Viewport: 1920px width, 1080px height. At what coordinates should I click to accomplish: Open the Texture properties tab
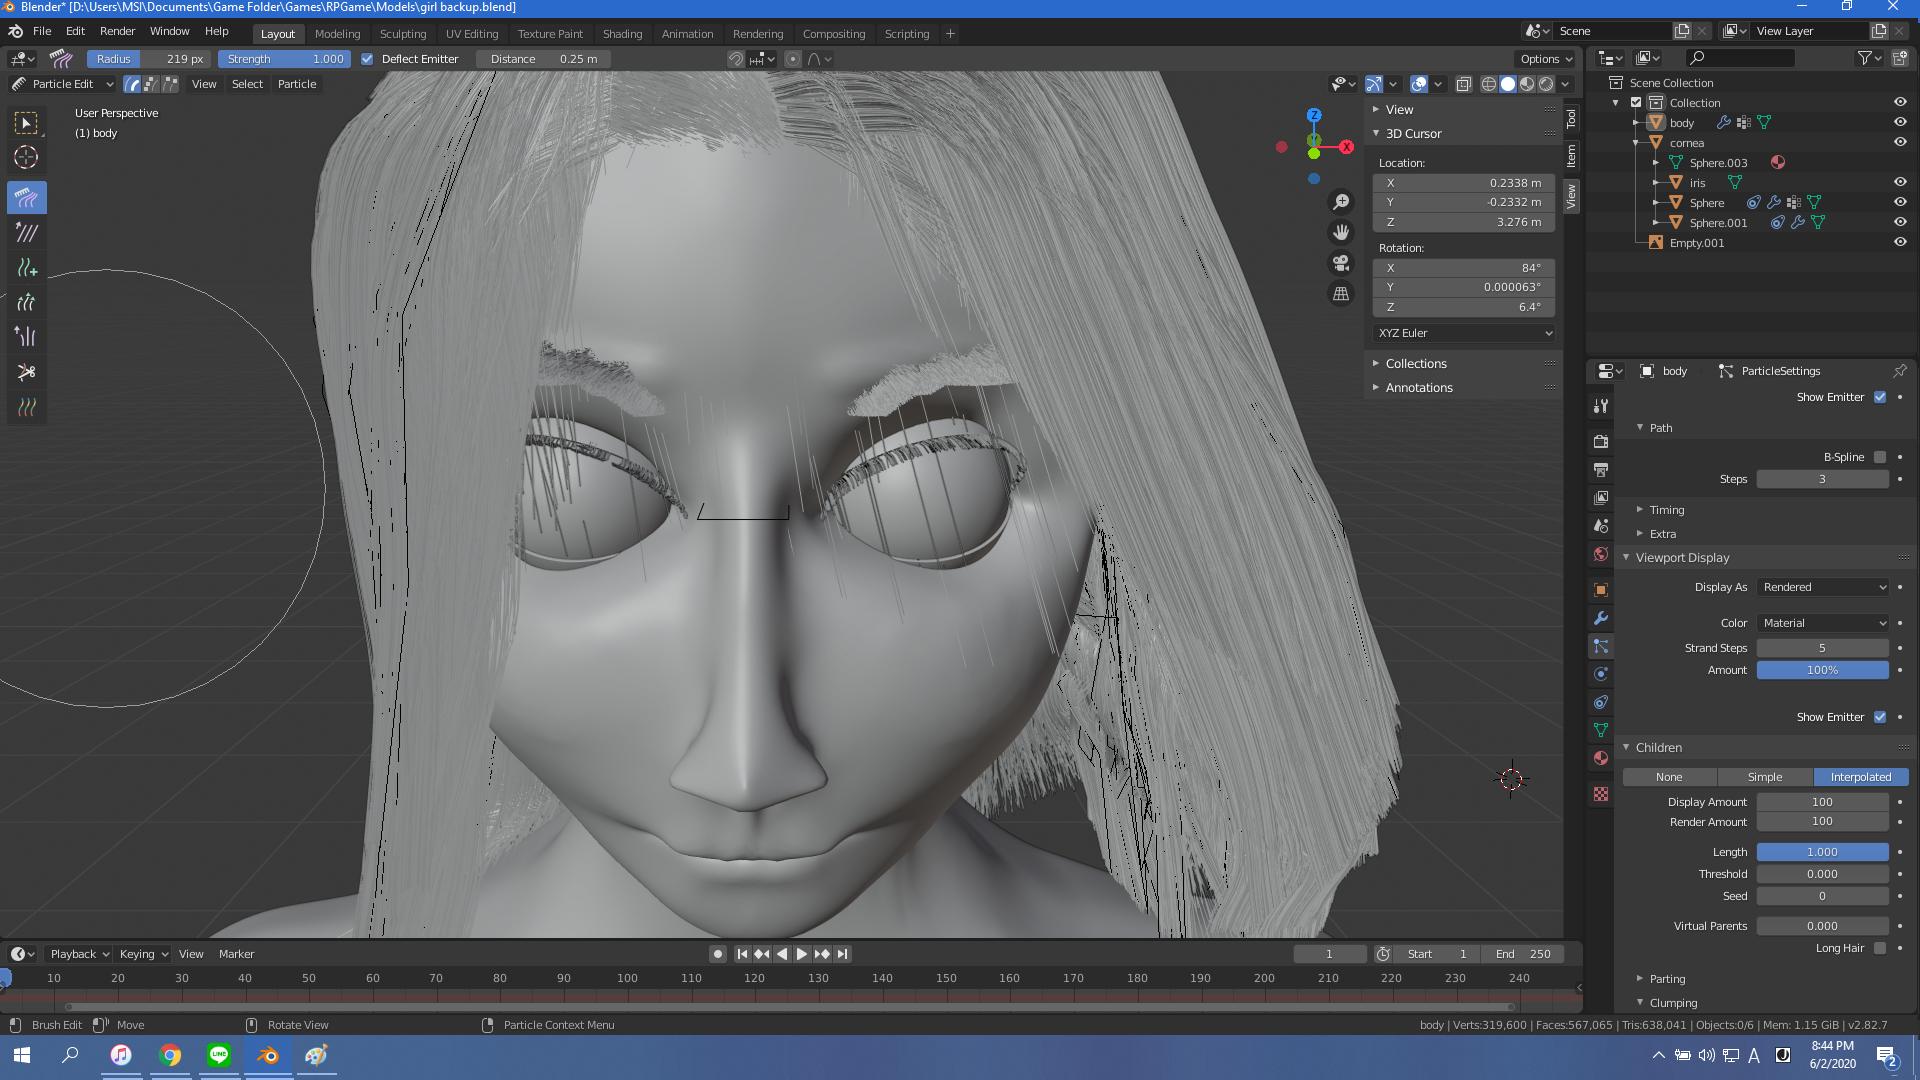click(x=1601, y=794)
